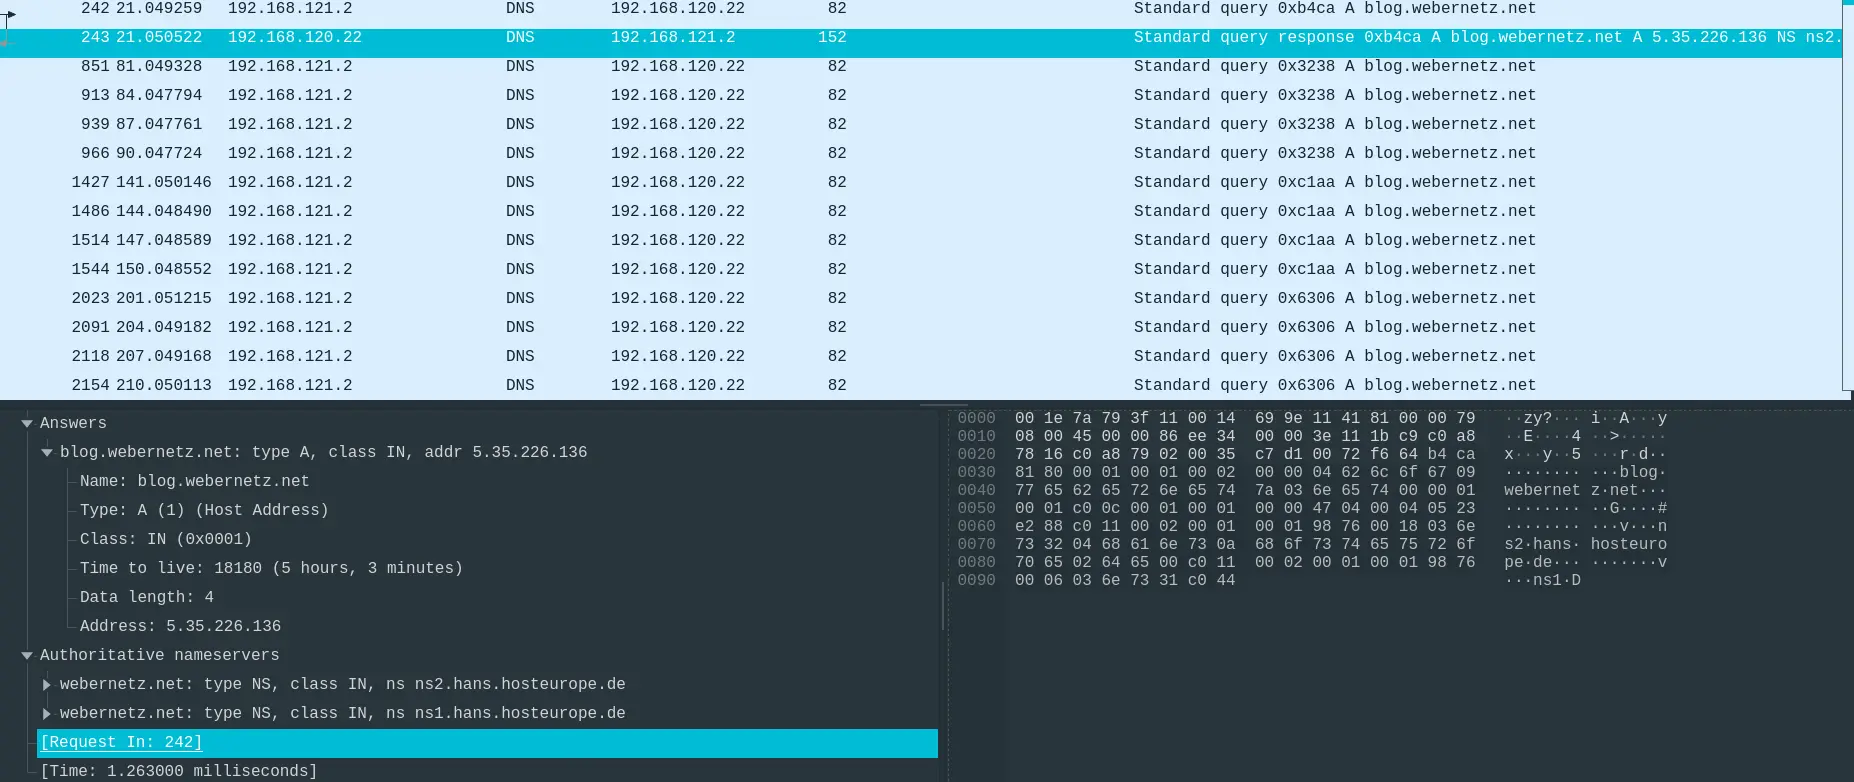Image resolution: width=1854 pixels, height=782 pixels.
Task: Follow the Request In: 242 link
Action: tap(121, 742)
